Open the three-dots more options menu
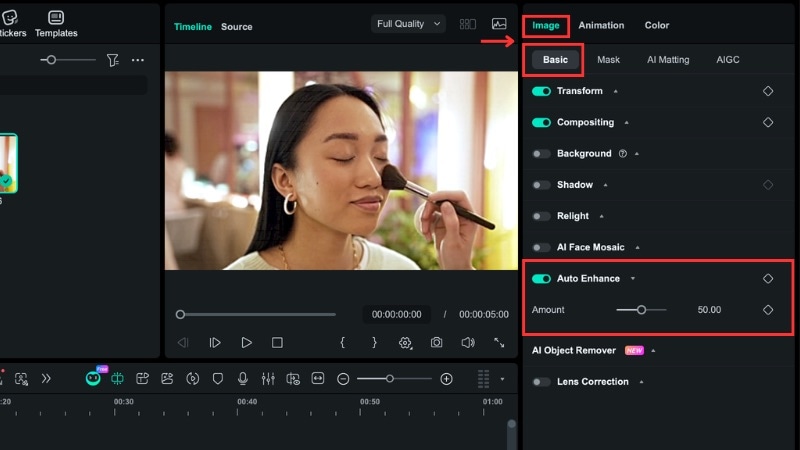This screenshot has width=800, height=450. pyautogui.click(x=138, y=60)
